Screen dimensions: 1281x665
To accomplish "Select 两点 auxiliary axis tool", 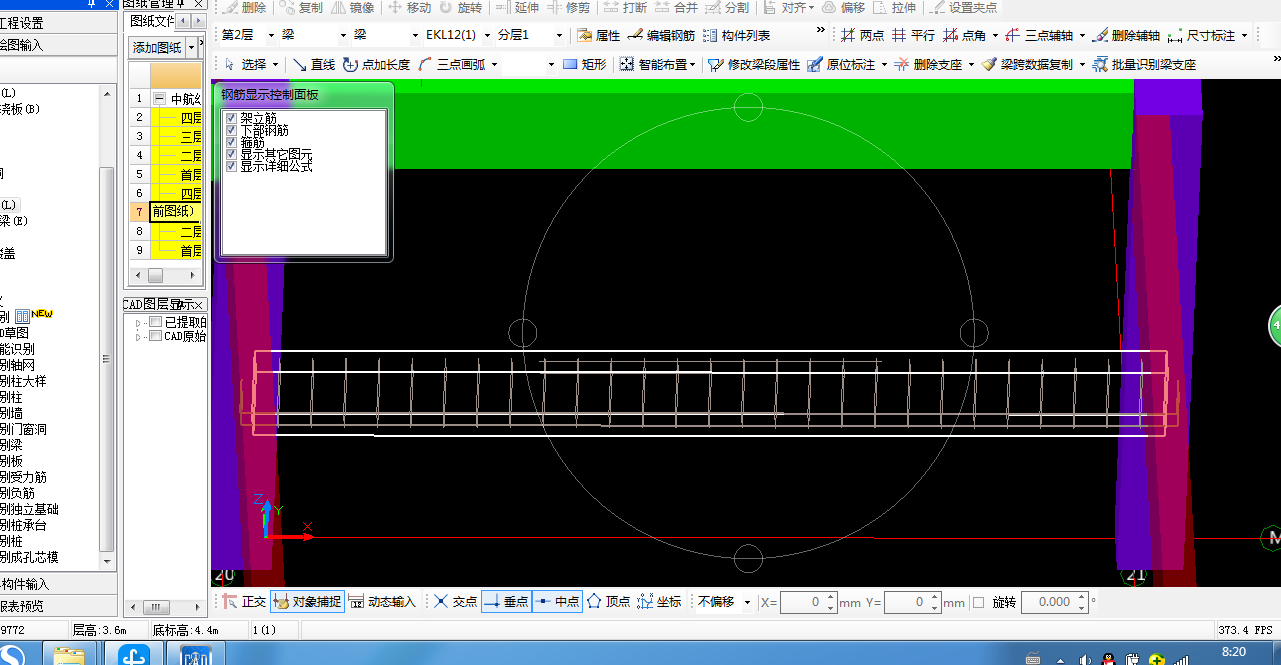I will click(x=862, y=35).
